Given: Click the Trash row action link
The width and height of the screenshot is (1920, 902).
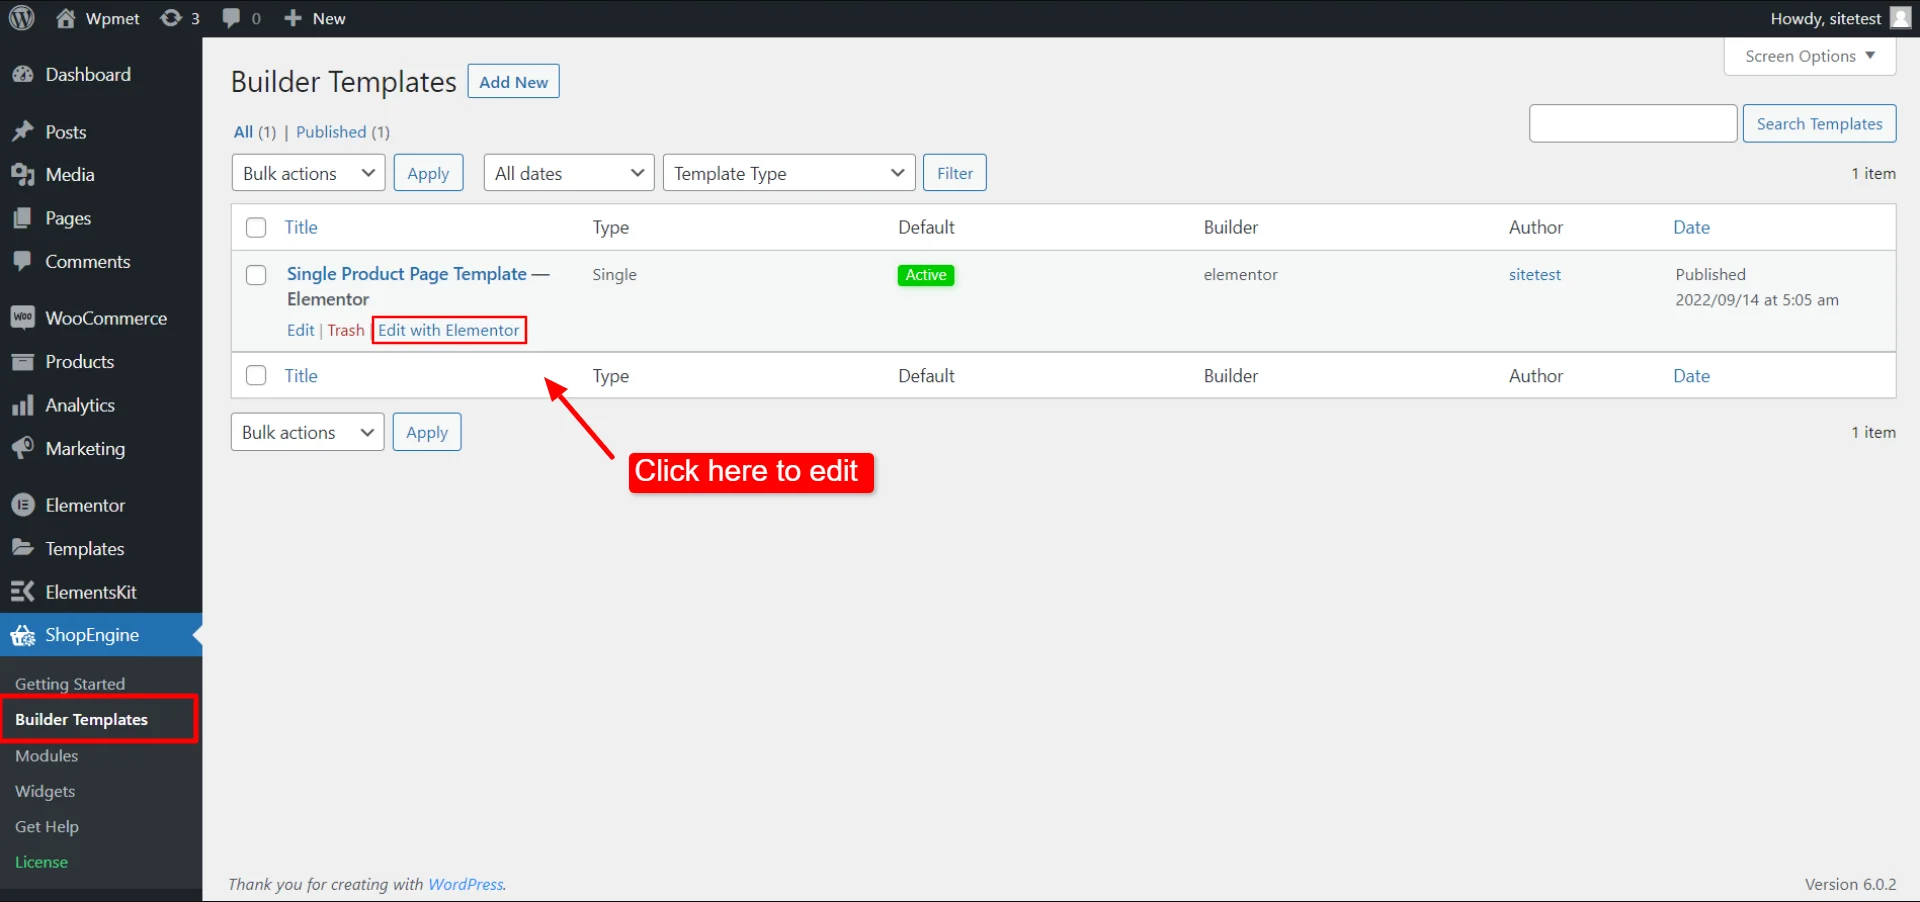Looking at the screenshot, I should 346,330.
